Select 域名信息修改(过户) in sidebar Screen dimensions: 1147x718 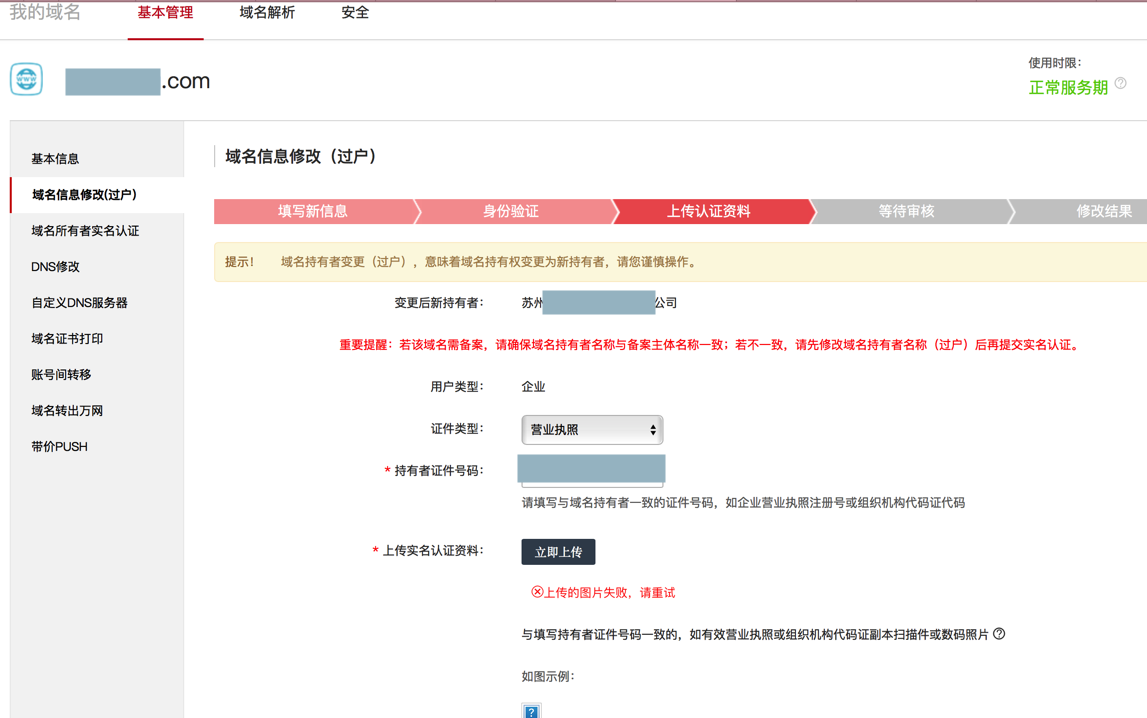point(97,194)
